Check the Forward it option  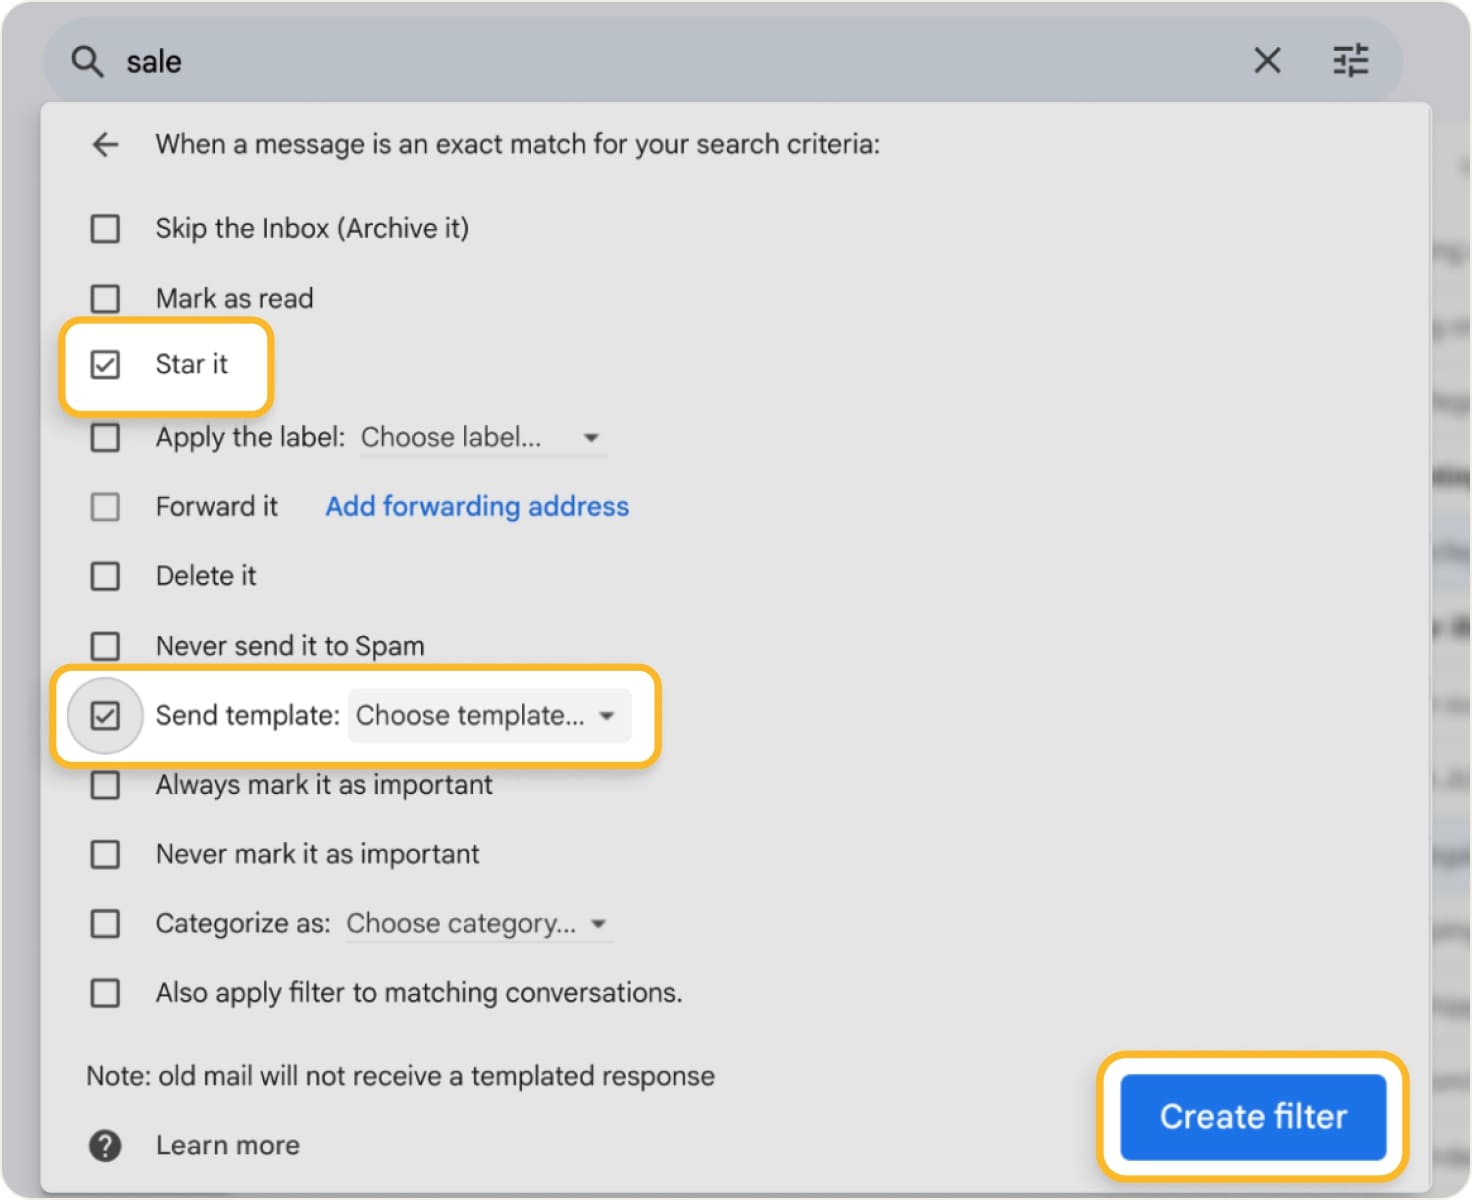point(104,507)
